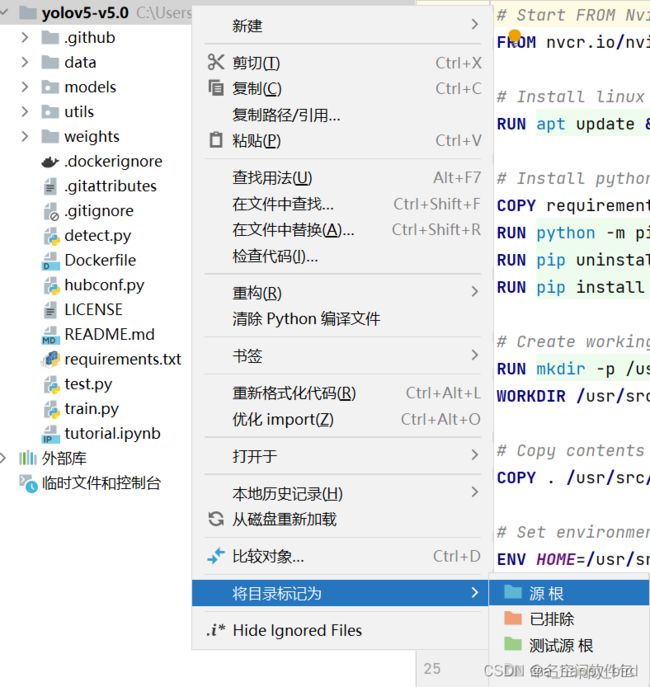Select the test.py file
This screenshot has height=687, width=650.
[x=88, y=384]
